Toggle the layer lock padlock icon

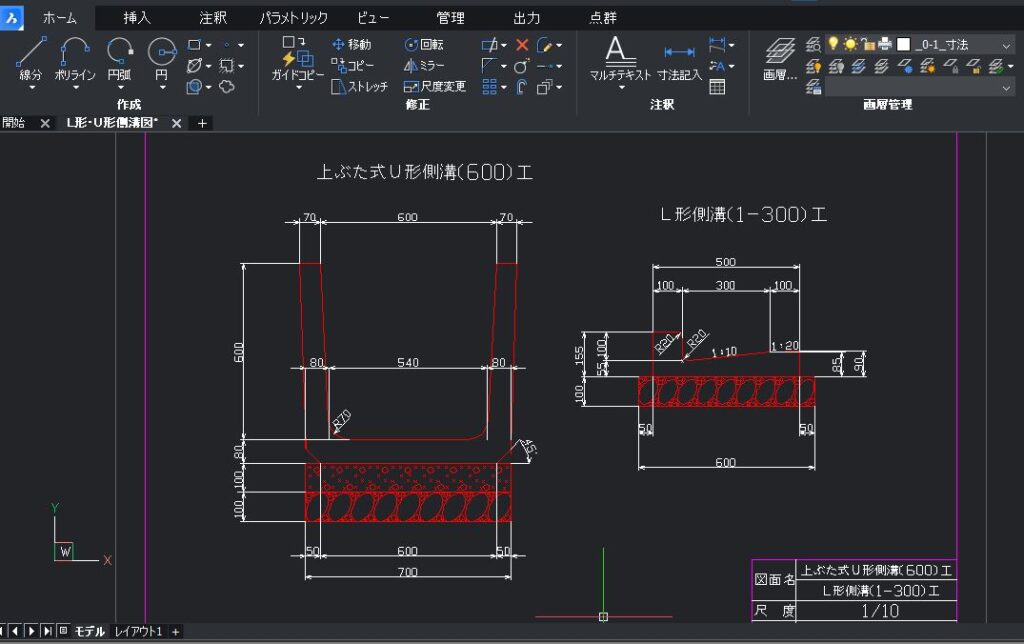tap(868, 44)
